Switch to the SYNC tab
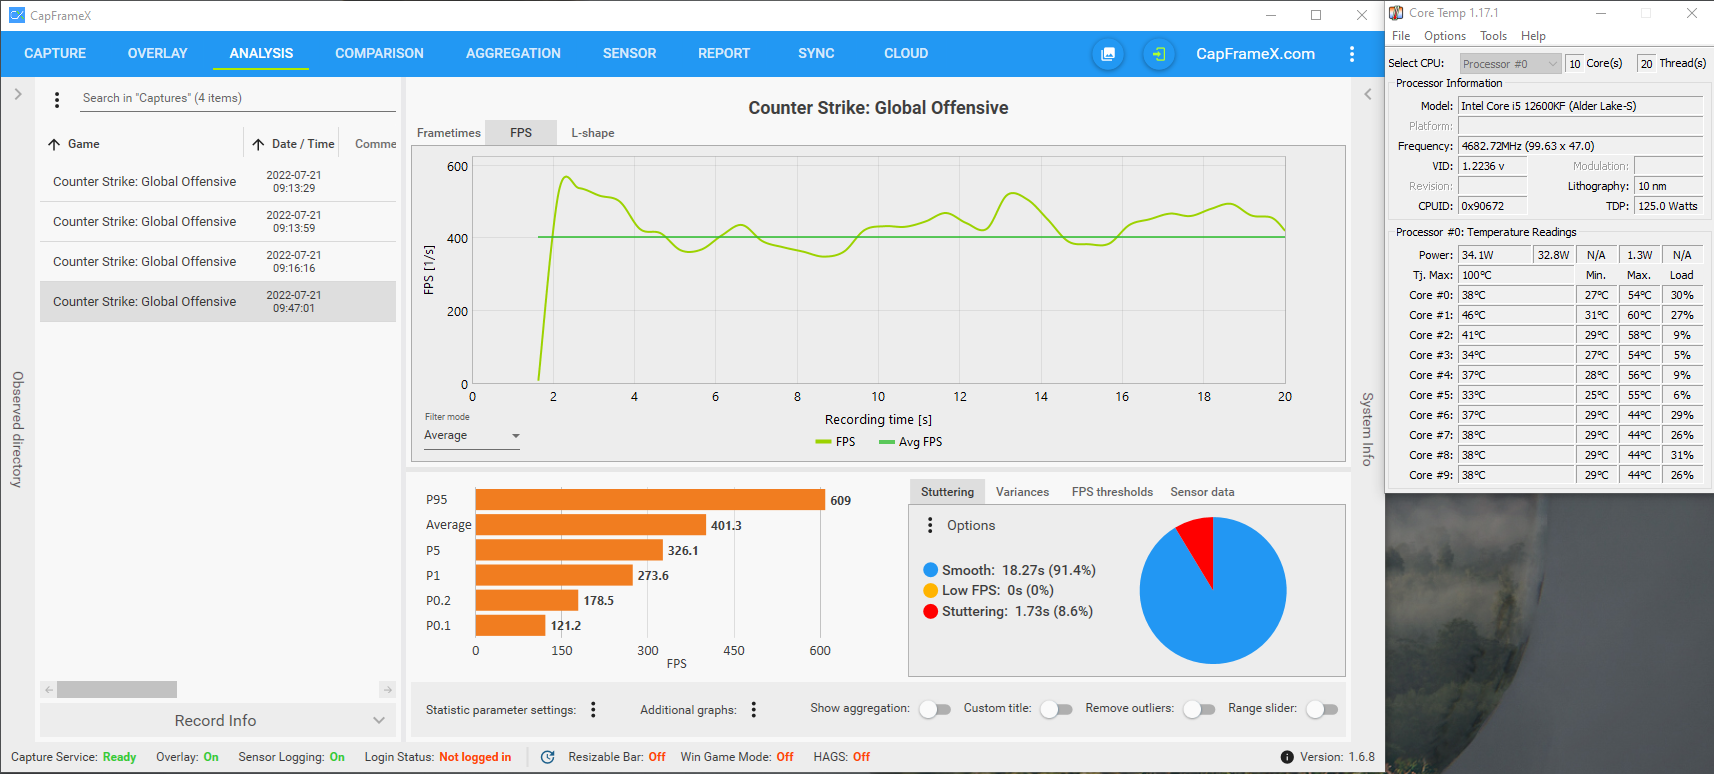The width and height of the screenshot is (1714, 774). pos(816,53)
